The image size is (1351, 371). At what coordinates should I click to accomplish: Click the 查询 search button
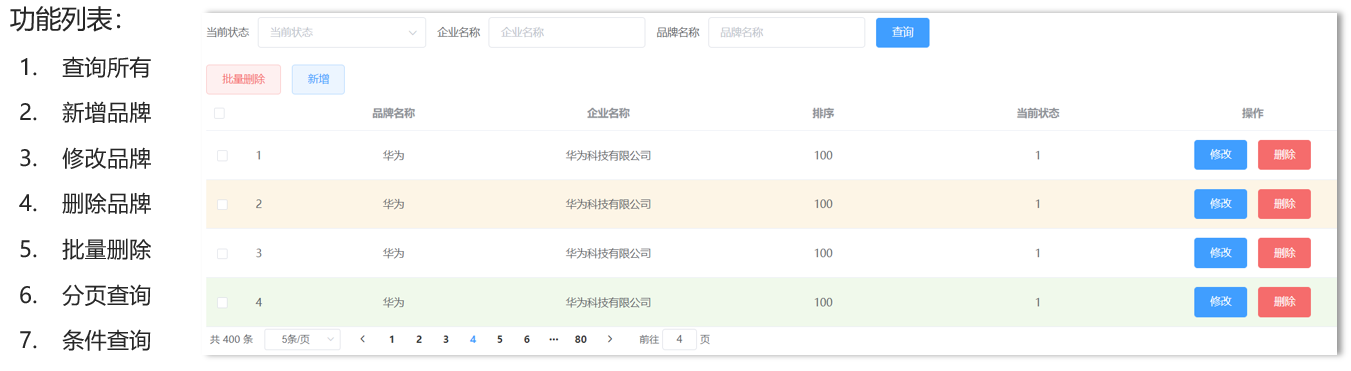(902, 32)
